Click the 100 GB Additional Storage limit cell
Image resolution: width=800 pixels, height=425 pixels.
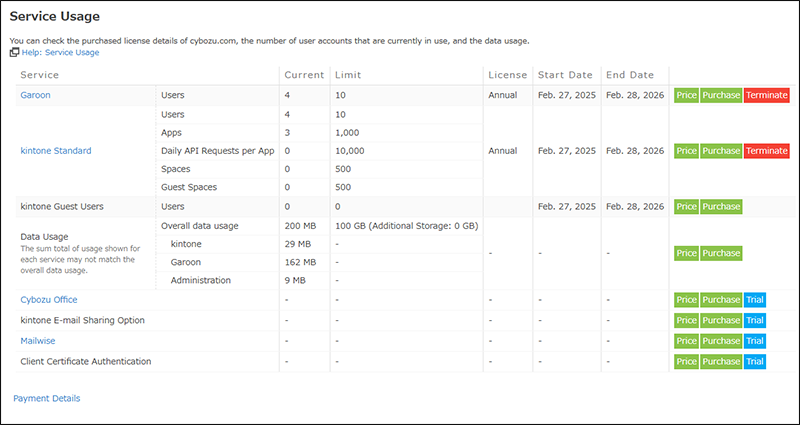(x=407, y=226)
